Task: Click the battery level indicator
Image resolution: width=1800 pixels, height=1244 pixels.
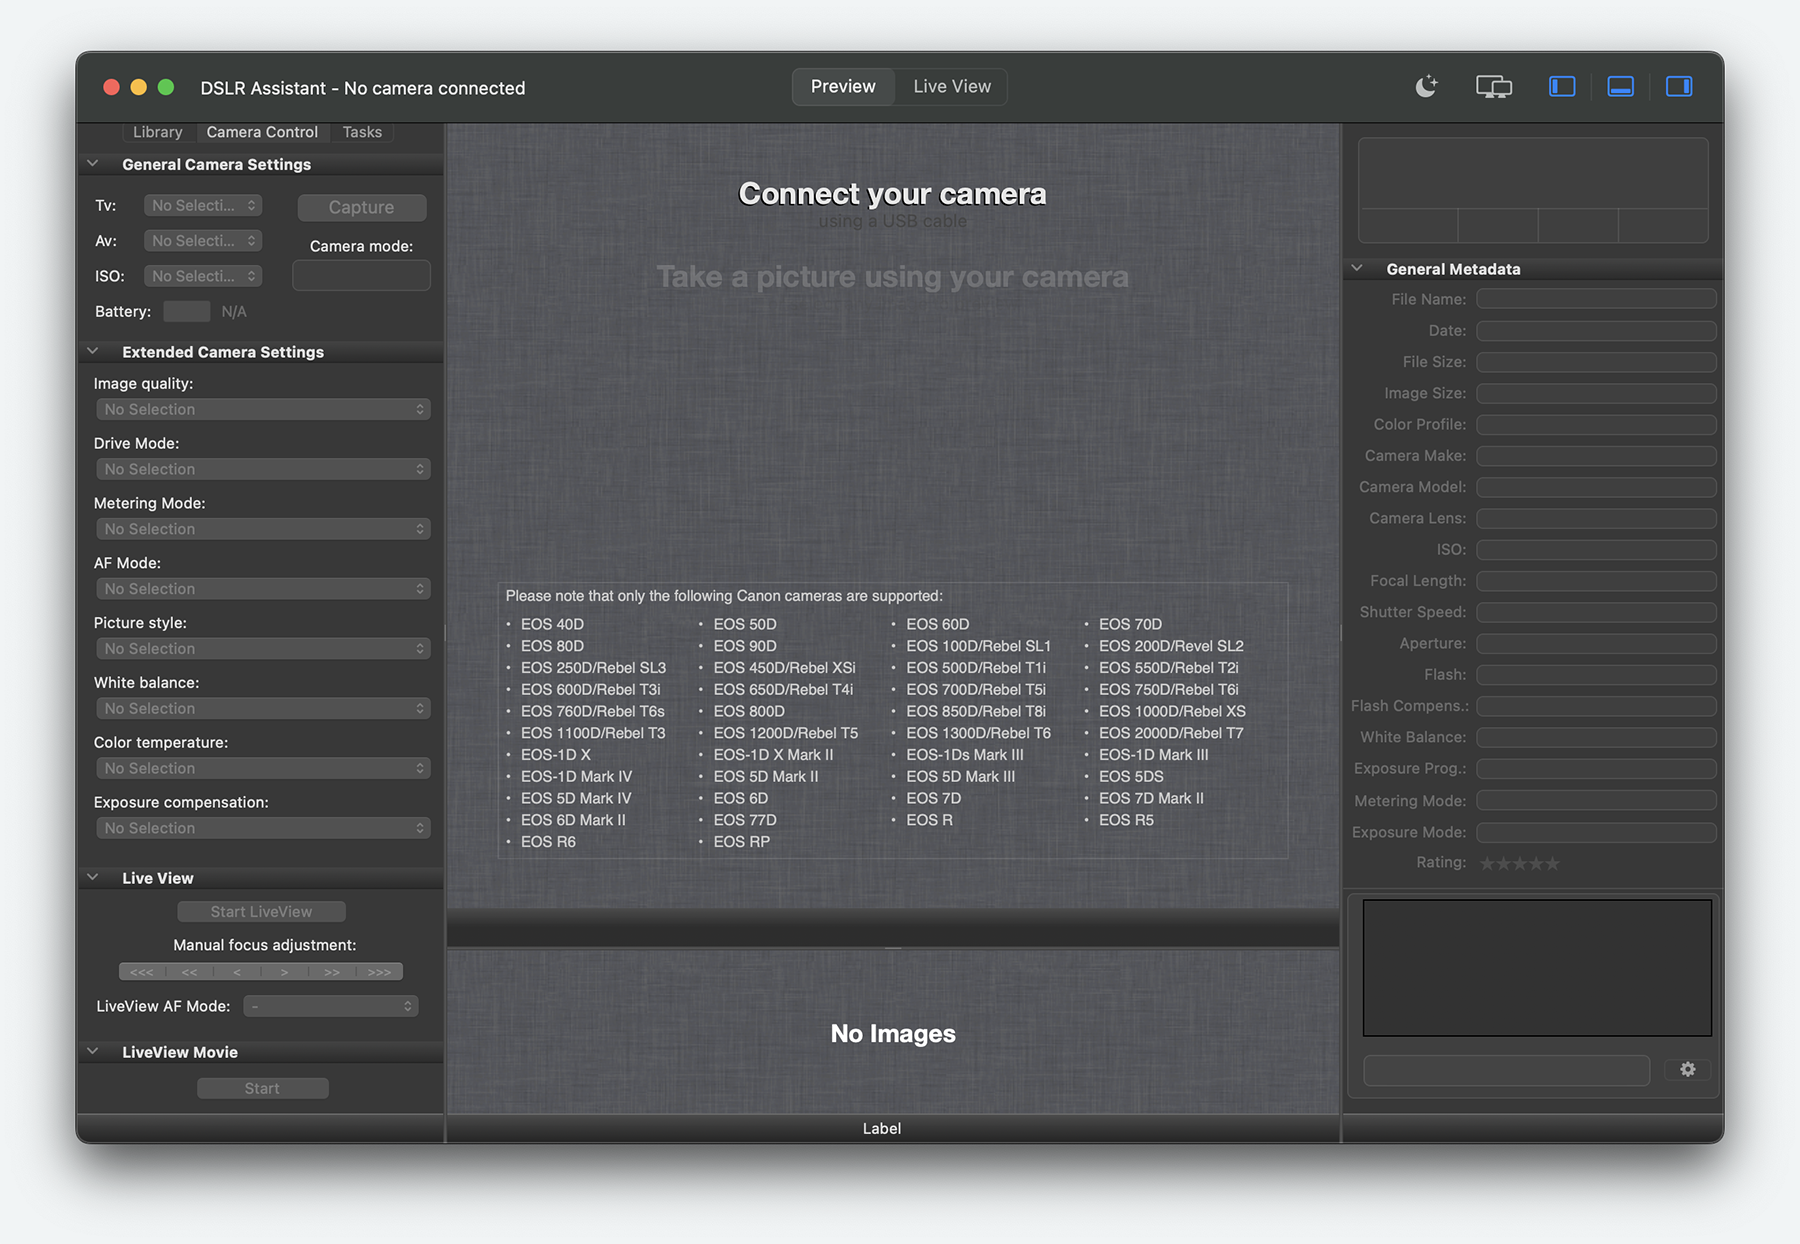Action: point(186,311)
